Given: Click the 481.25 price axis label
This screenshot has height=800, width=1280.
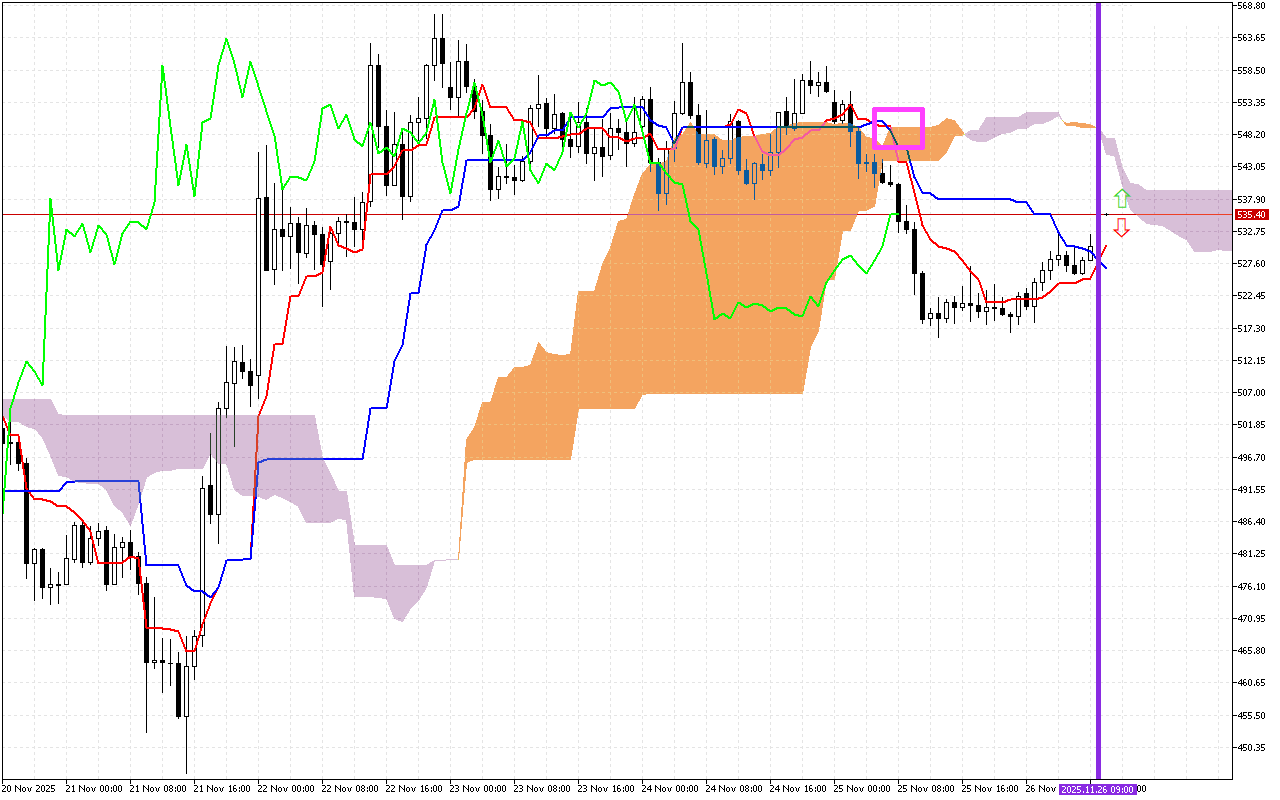Looking at the screenshot, I should (1251, 554).
